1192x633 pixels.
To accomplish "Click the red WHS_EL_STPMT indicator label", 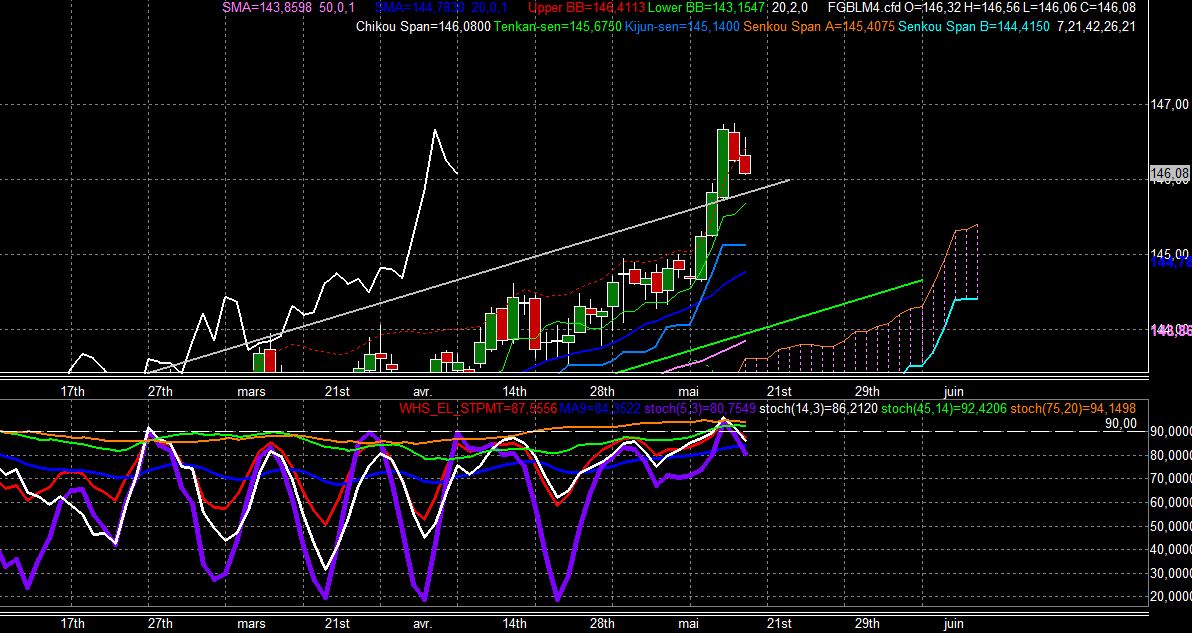I will coord(478,409).
